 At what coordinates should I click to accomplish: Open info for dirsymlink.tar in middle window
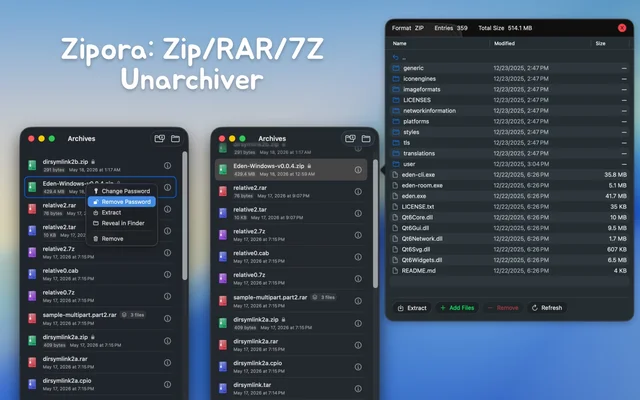coord(358,389)
